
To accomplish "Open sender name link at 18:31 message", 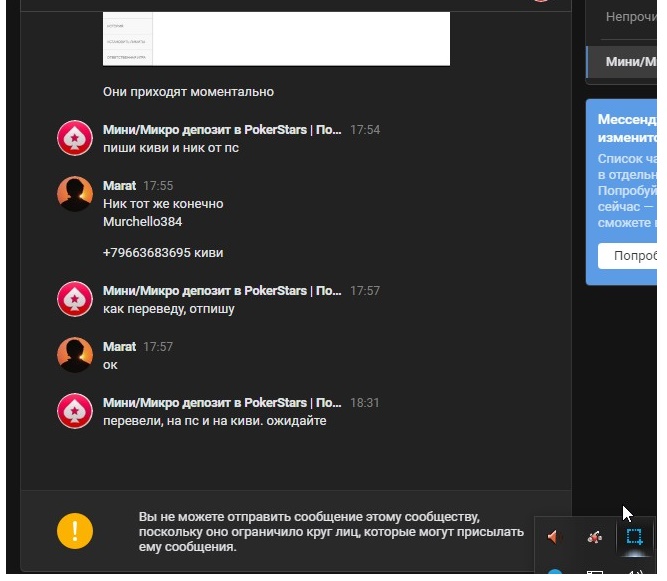I will point(222,403).
